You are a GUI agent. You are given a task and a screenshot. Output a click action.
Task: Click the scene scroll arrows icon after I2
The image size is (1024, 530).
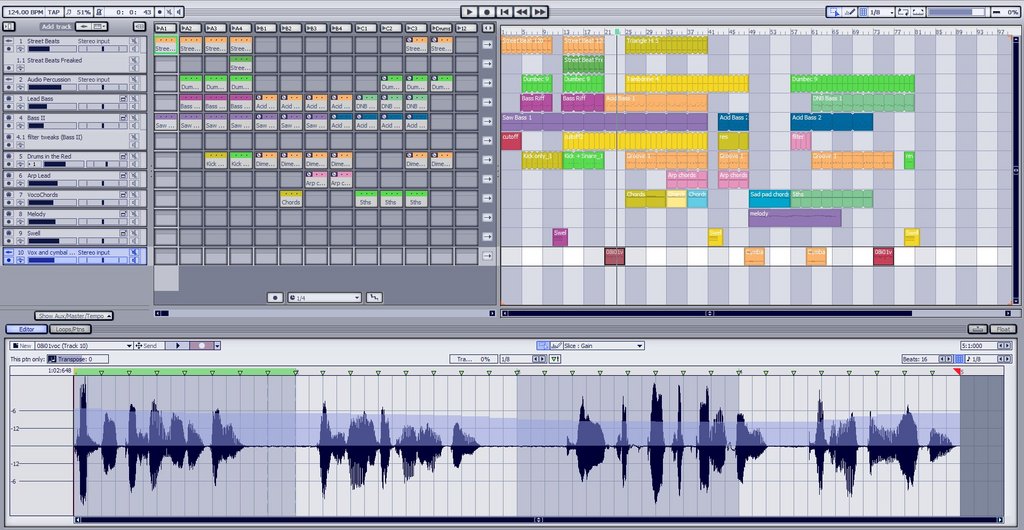[x=488, y=28]
